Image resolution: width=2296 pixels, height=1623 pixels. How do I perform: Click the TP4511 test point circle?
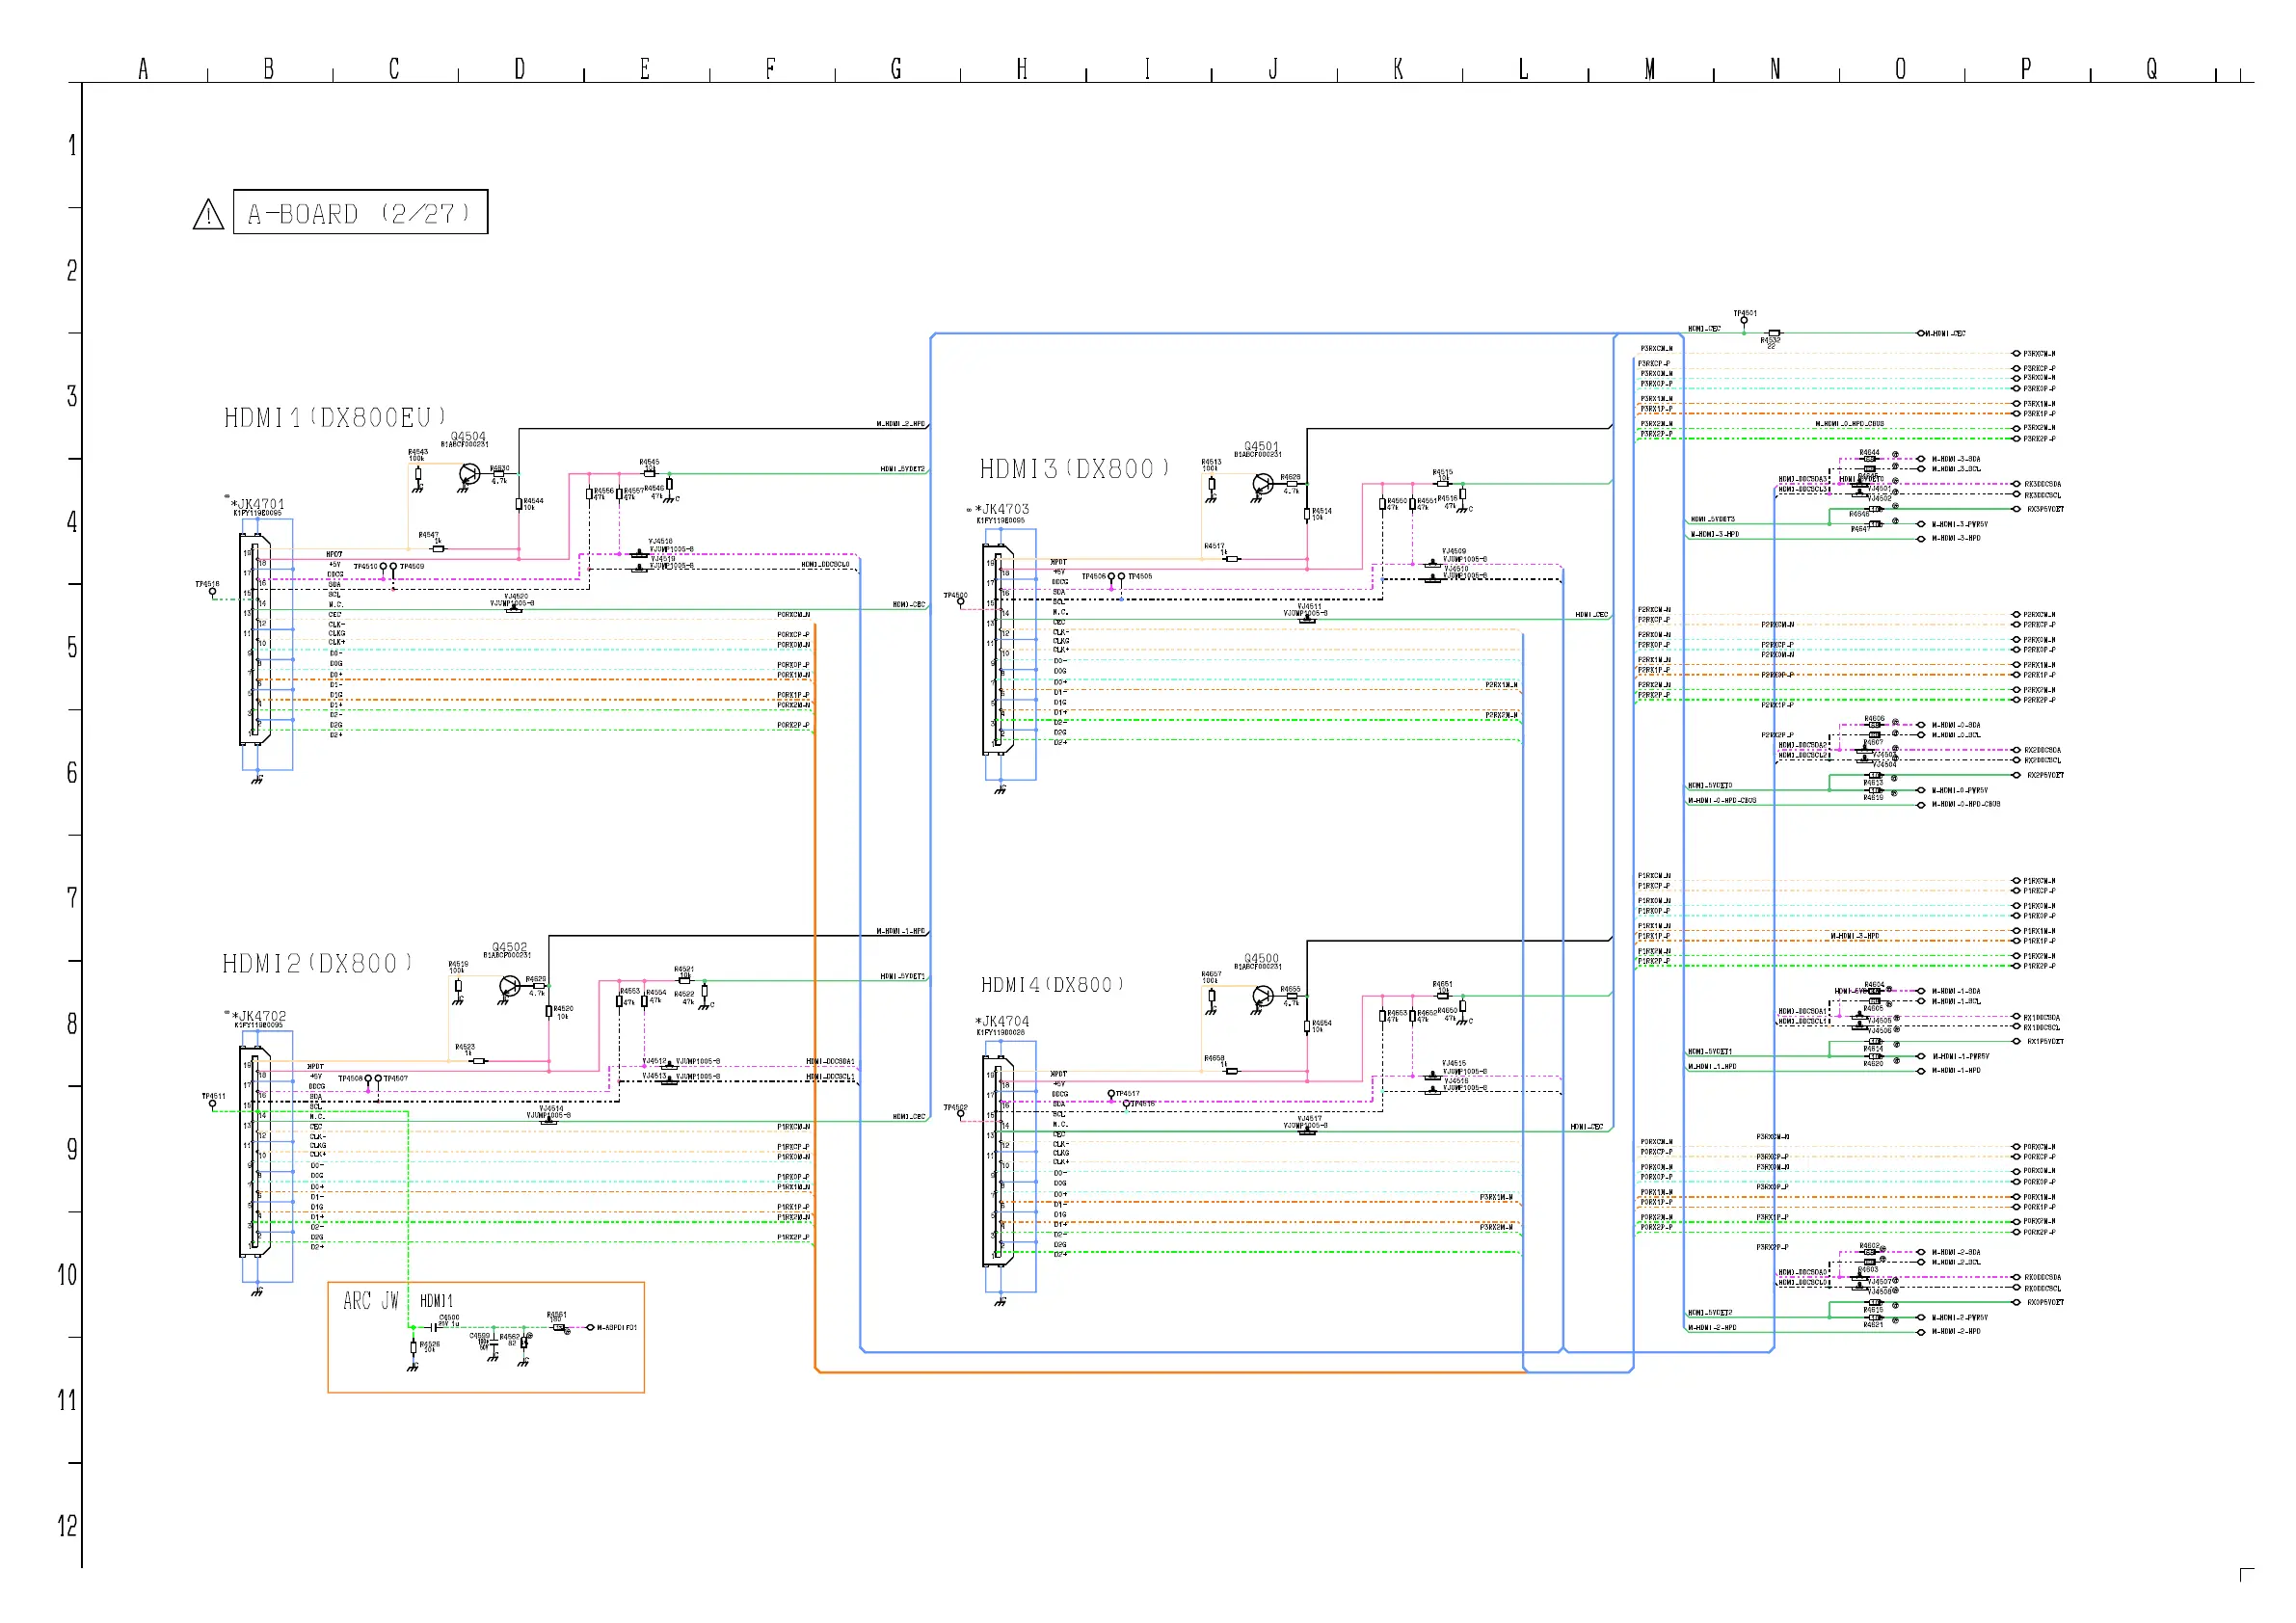click(212, 1104)
